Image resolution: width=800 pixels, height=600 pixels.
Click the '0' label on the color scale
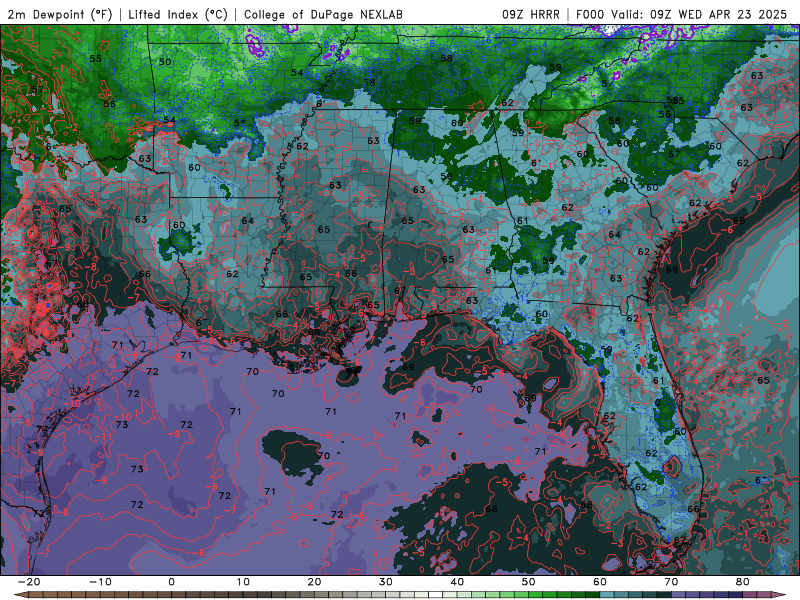[171, 582]
